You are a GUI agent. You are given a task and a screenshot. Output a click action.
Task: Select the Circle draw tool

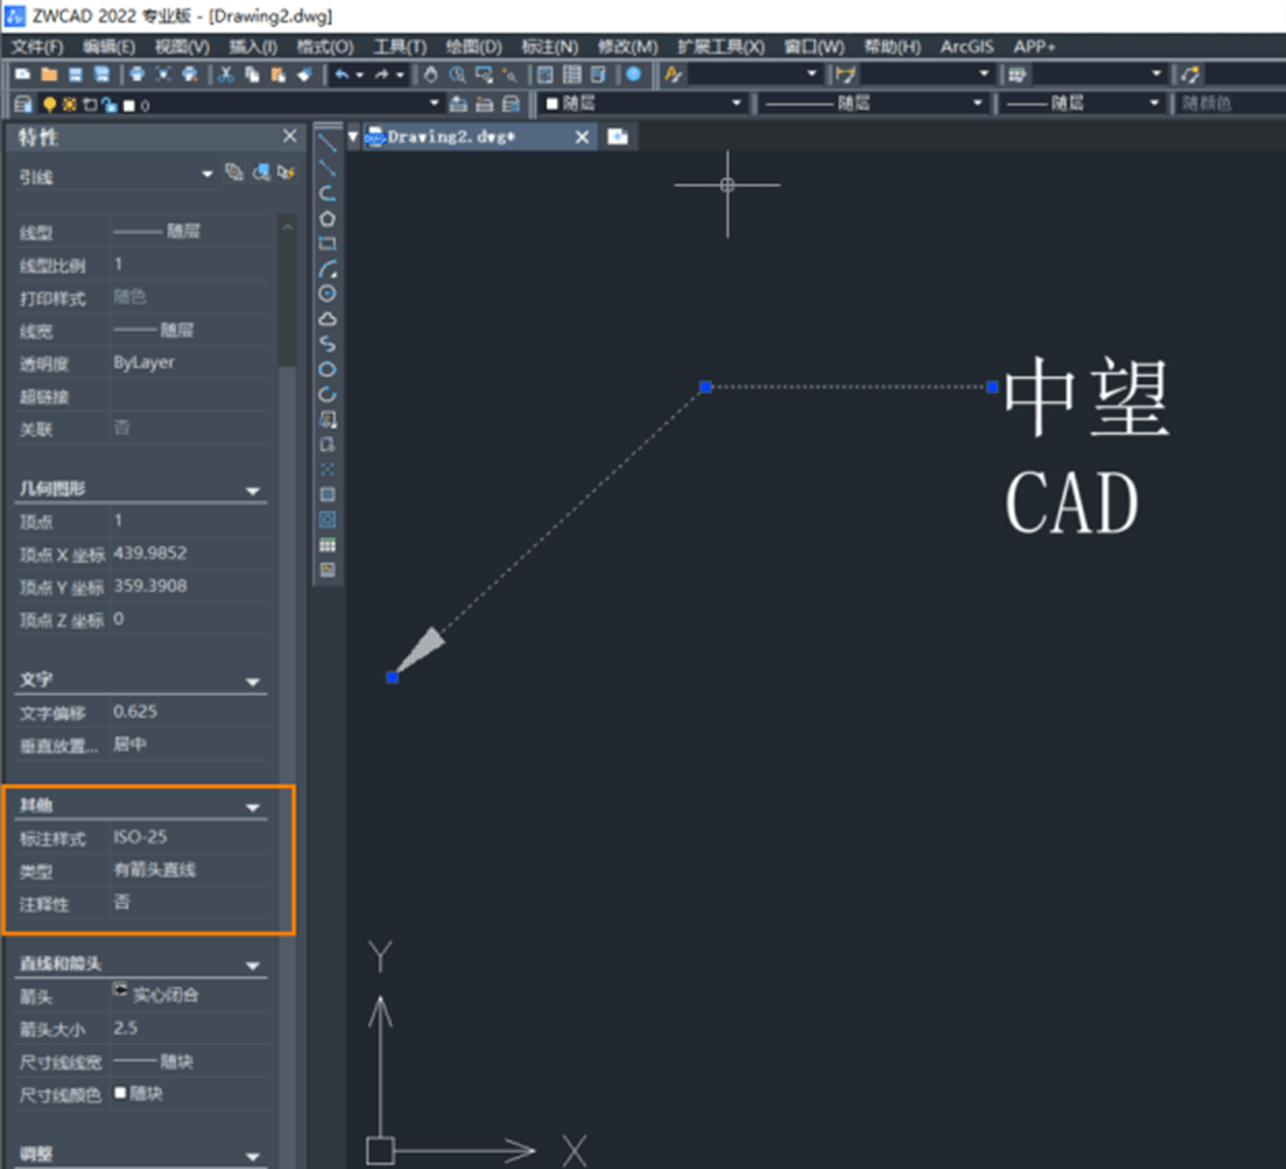coord(327,293)
